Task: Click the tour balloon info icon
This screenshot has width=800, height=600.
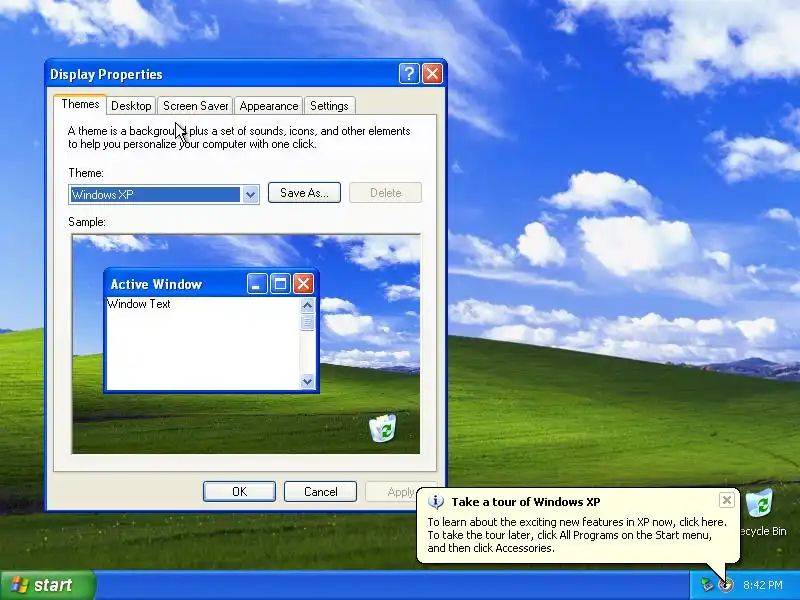Action: pyautogui.click(x=435, y=502)
